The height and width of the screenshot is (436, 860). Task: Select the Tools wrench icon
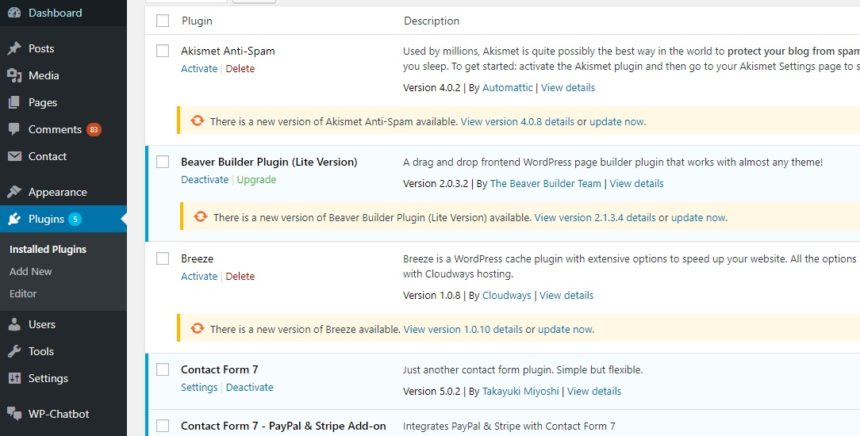pos(14,351)
